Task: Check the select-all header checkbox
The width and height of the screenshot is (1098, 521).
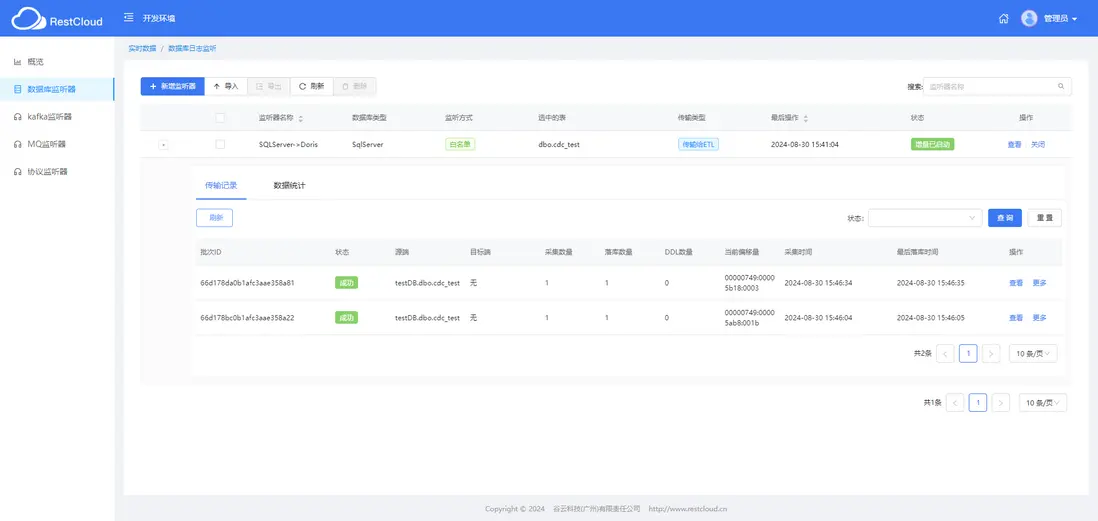Action: (x=220, y=118)
